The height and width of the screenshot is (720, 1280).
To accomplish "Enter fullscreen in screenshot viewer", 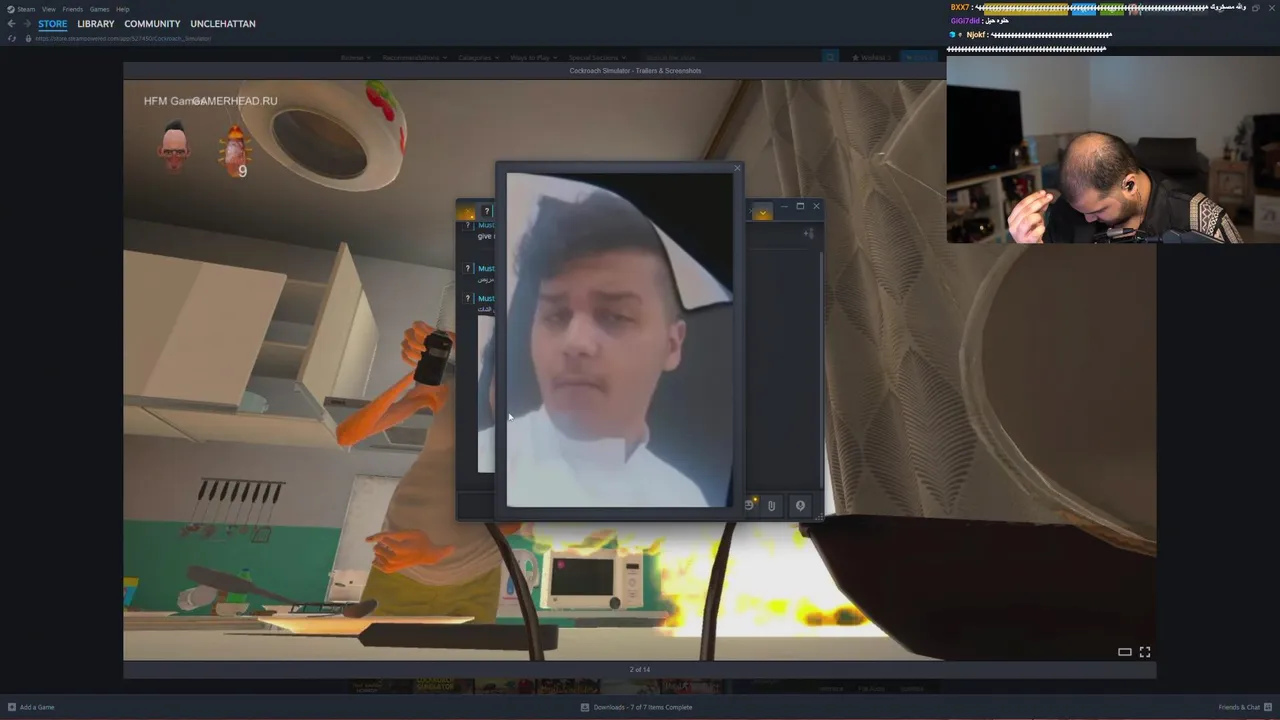I will pos(1145,652).
